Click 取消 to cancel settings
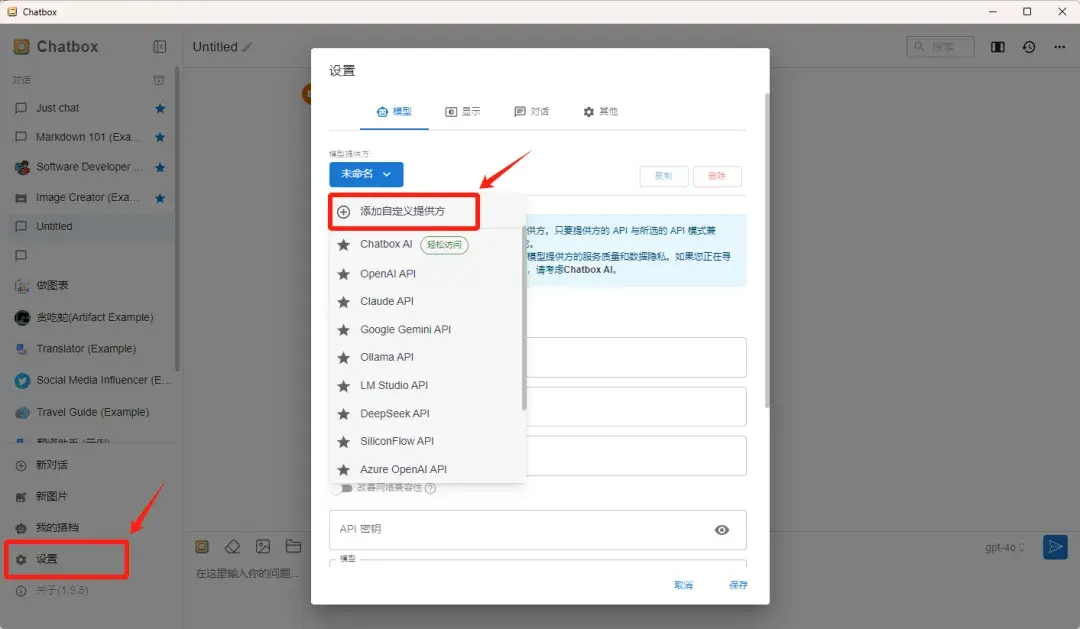Viewport: 1080px width, 629px height. pos(683,585)
